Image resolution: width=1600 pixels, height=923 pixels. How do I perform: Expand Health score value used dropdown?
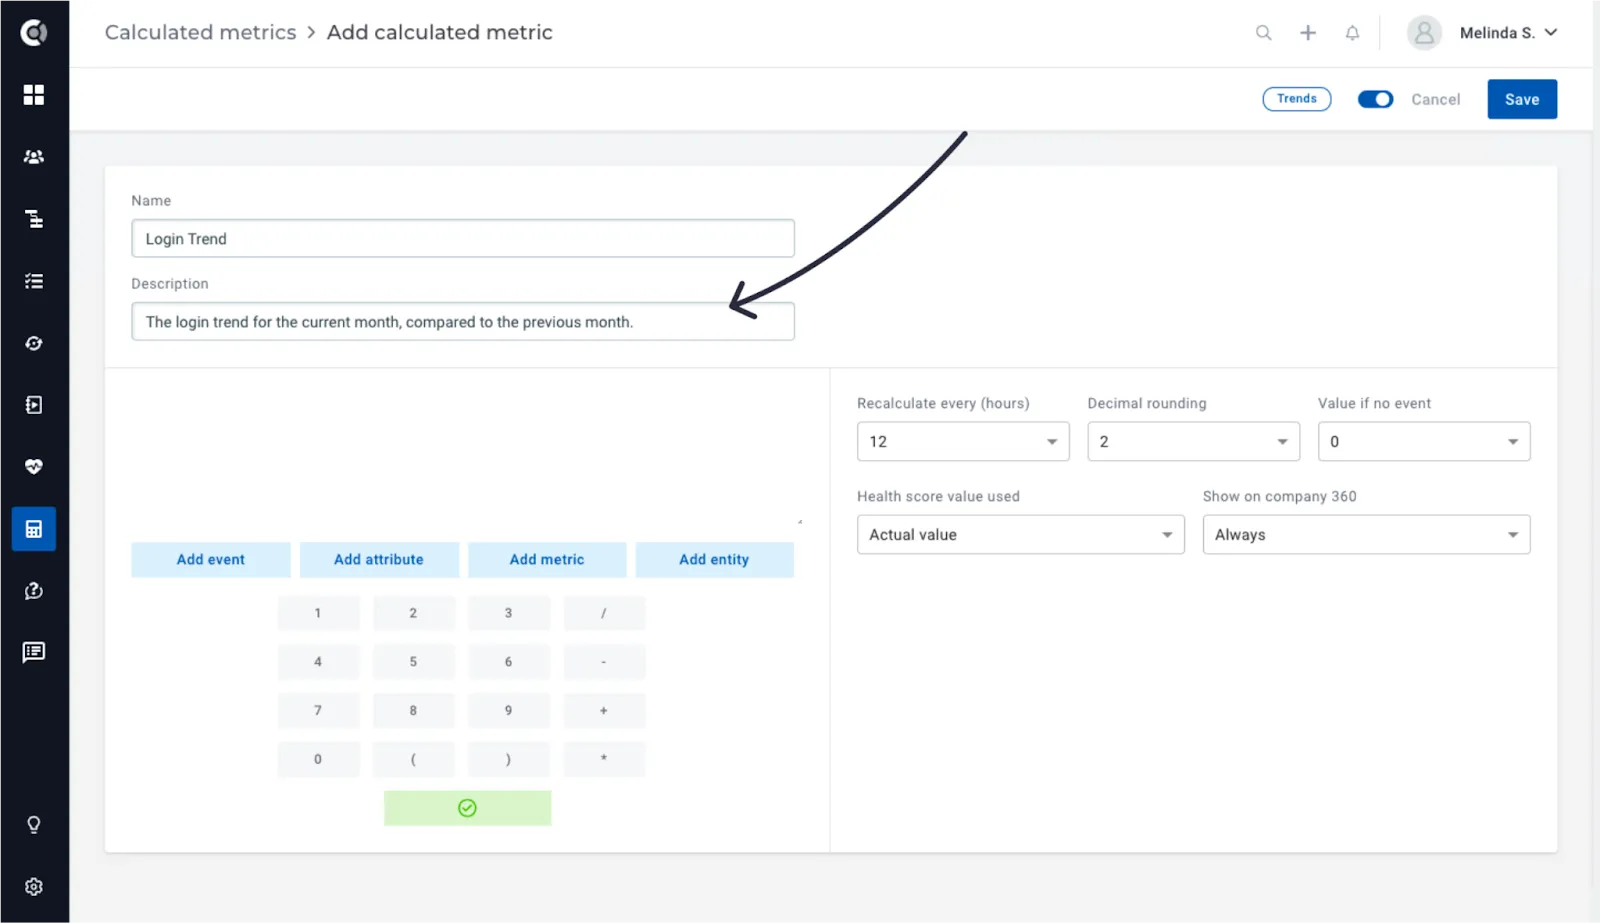click(x=1021, y=535)
